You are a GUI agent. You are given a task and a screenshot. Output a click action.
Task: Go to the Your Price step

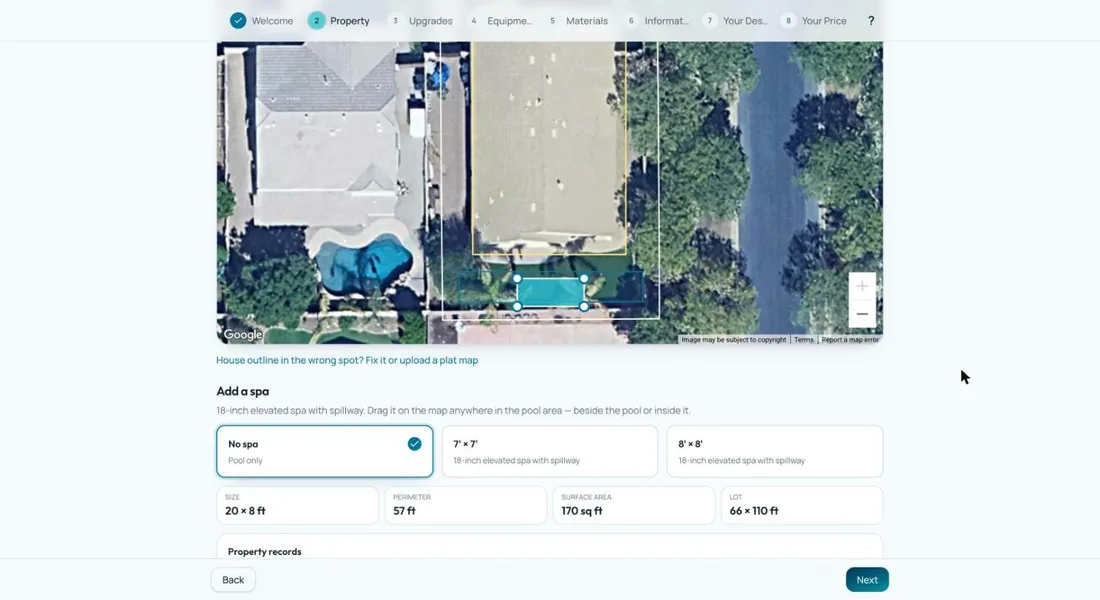[813, 21]
